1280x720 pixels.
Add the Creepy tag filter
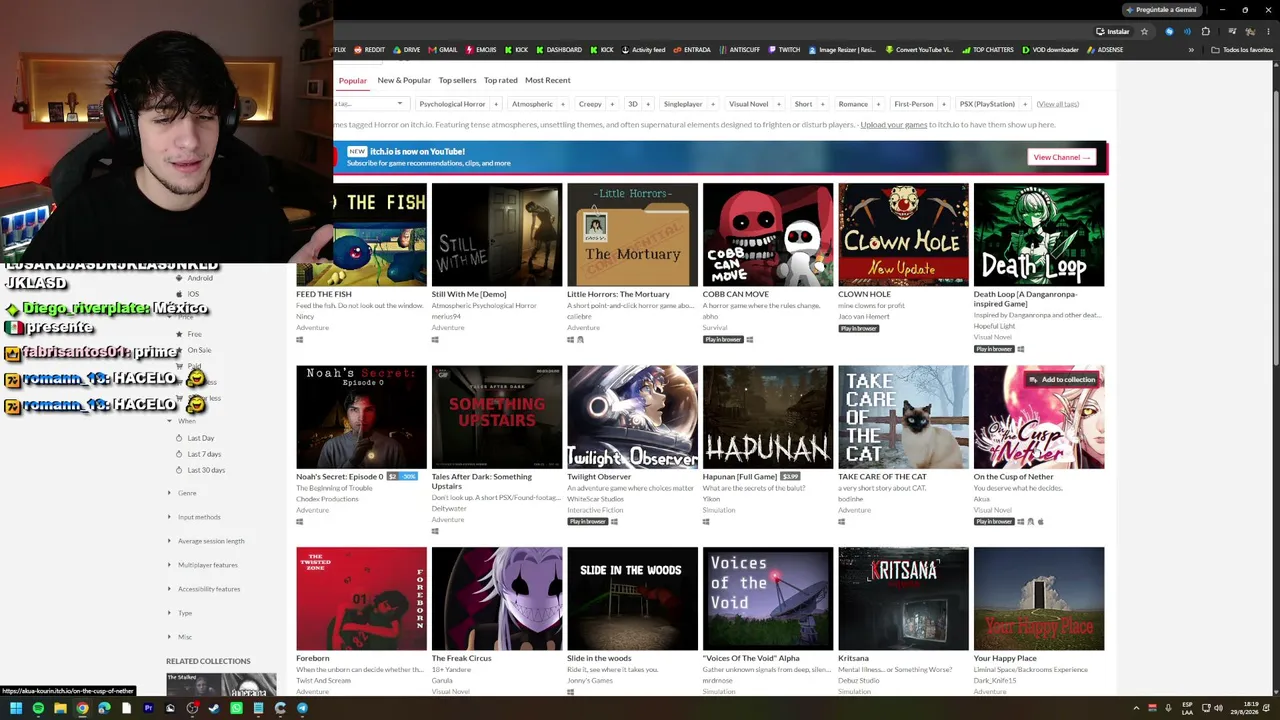tap(611, 104)
